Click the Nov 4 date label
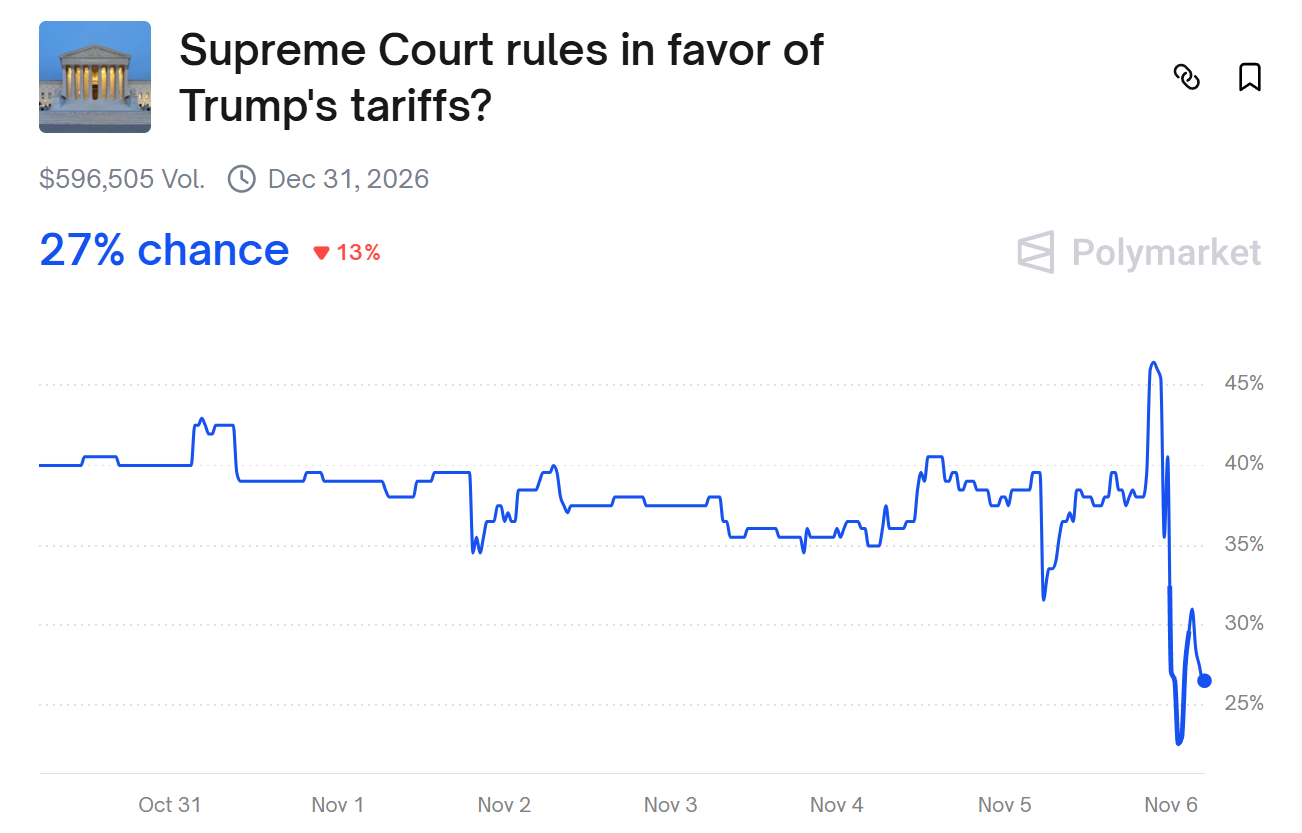Screen dimensions: 1302x833 point(837,805)
